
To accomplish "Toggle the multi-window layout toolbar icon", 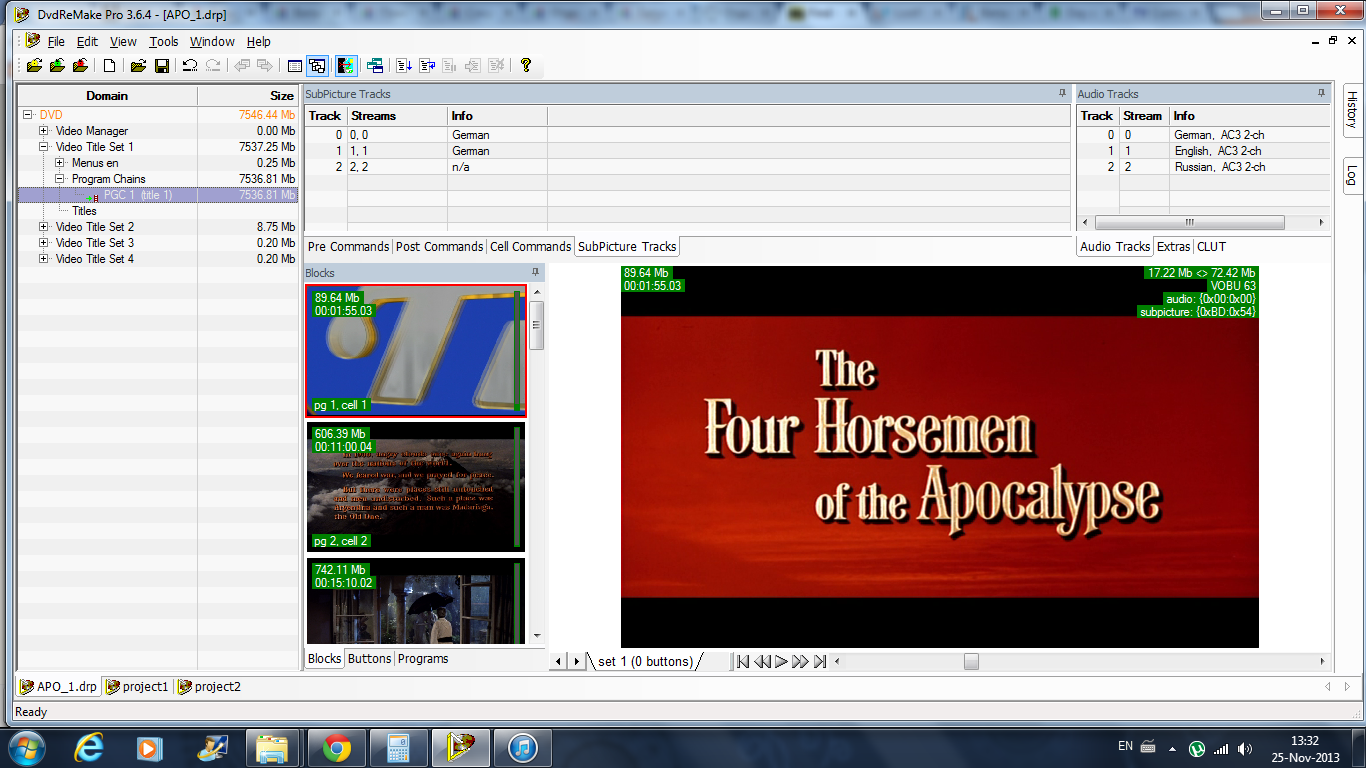I will coord(317,66).
